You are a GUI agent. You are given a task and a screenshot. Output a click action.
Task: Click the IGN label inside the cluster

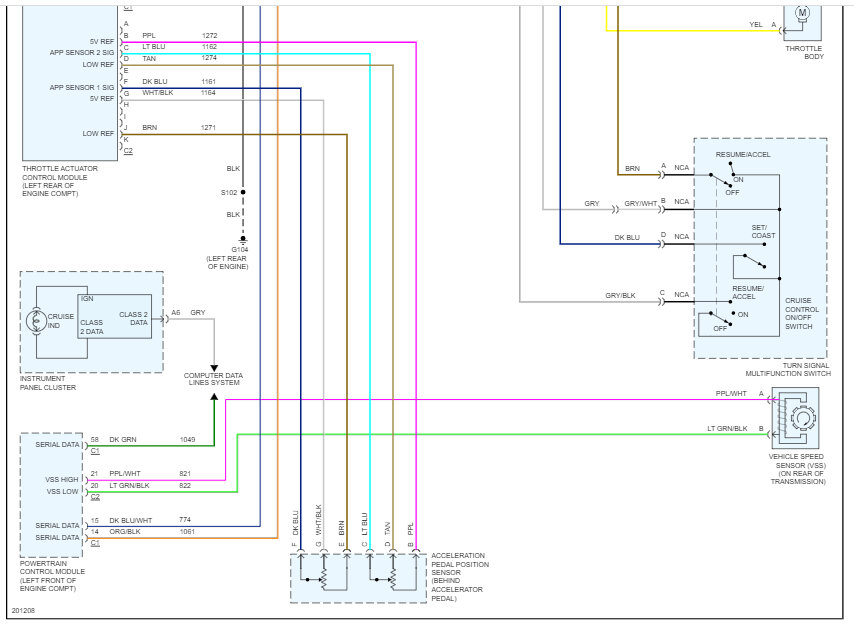coord(87,298)
